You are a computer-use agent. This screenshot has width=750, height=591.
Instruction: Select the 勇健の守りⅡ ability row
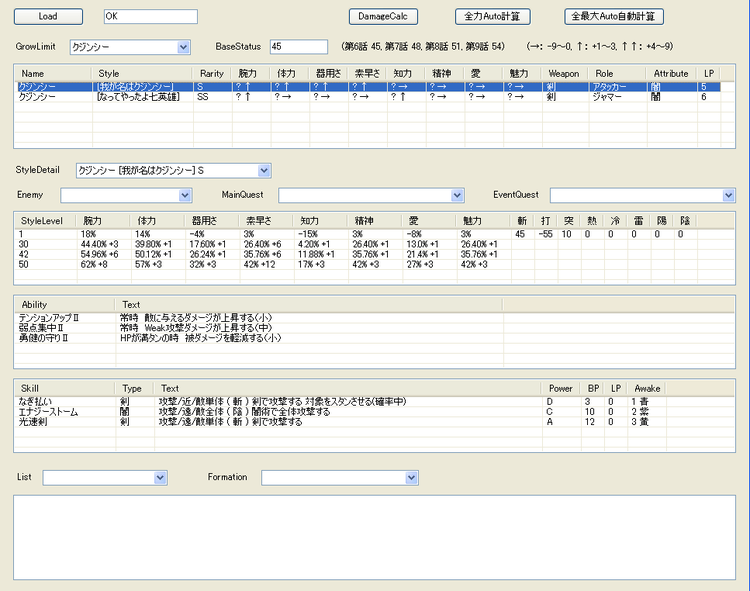coord(258,338)
